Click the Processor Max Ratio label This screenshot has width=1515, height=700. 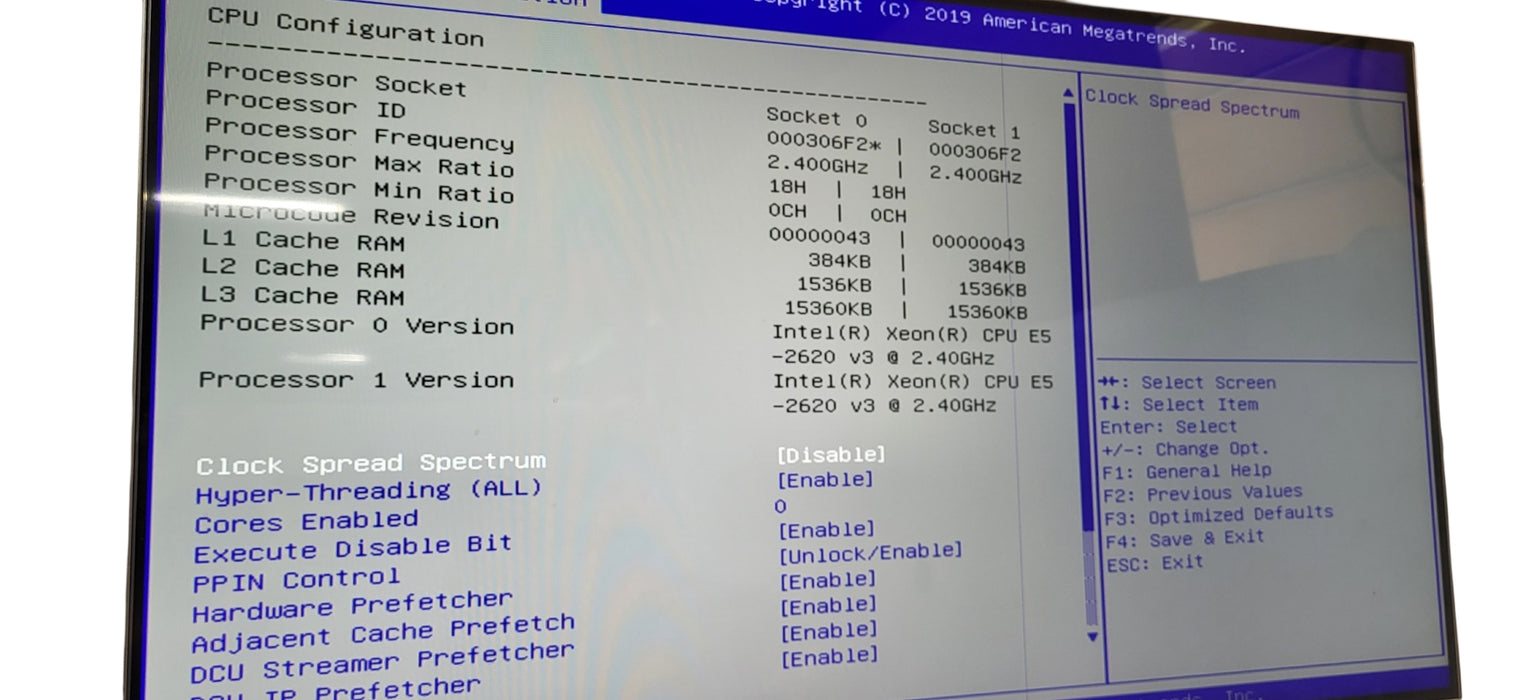(359, 161)
